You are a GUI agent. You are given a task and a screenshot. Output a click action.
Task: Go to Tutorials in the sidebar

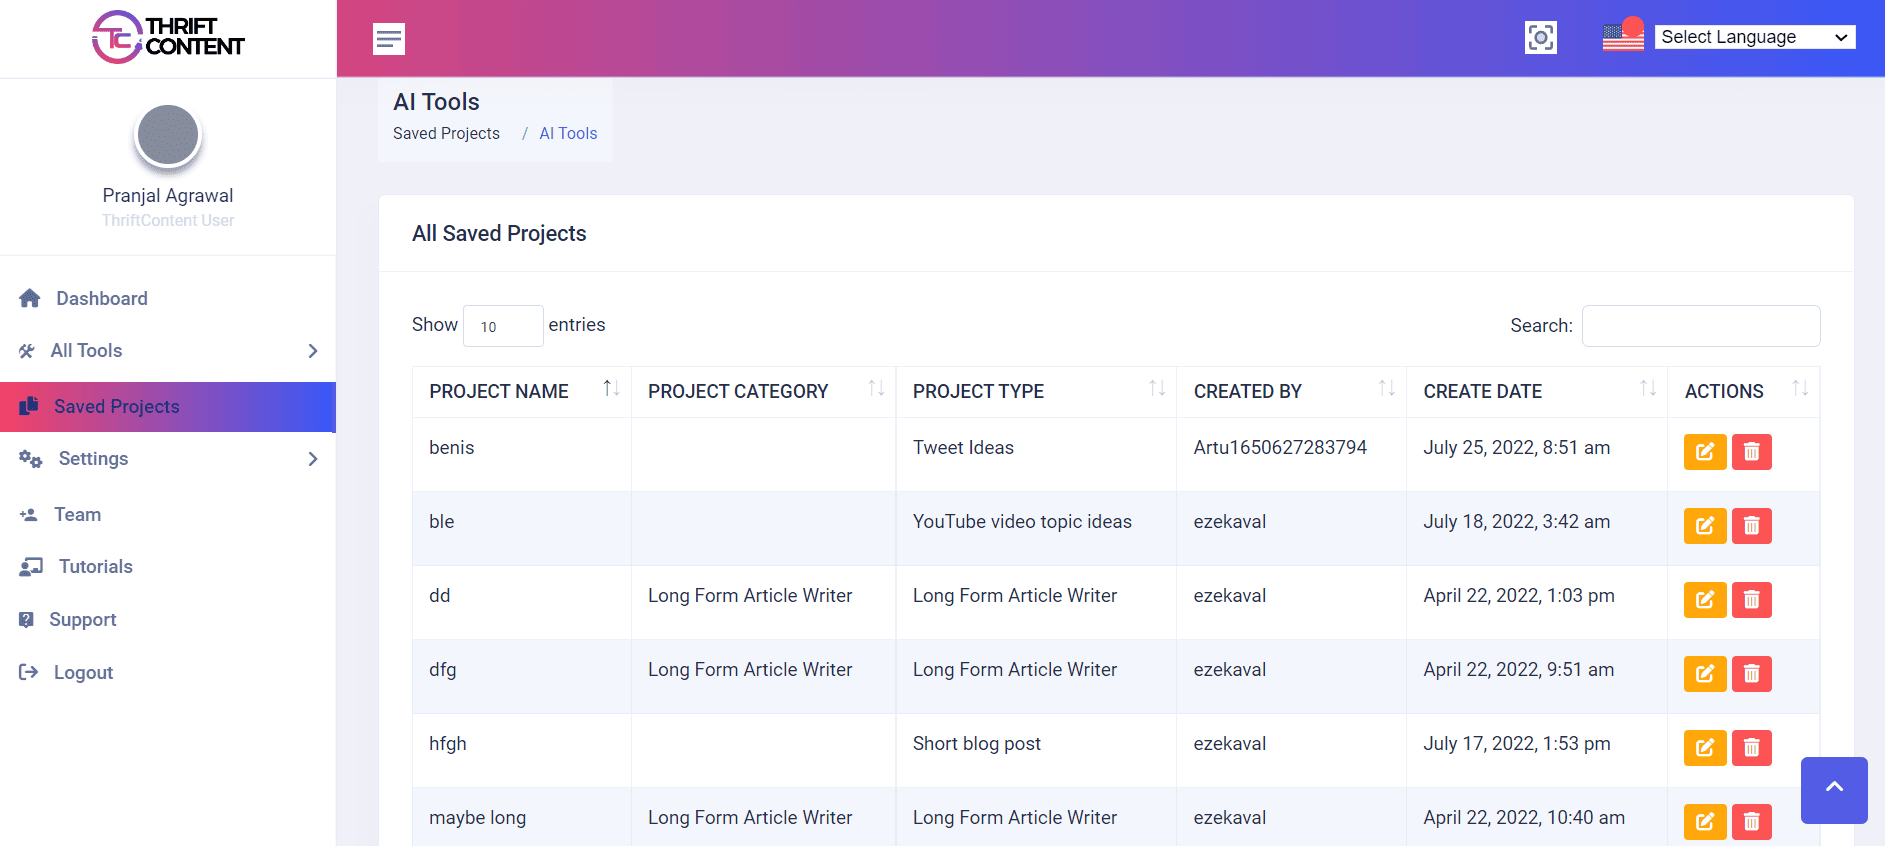tap(95, 567)
